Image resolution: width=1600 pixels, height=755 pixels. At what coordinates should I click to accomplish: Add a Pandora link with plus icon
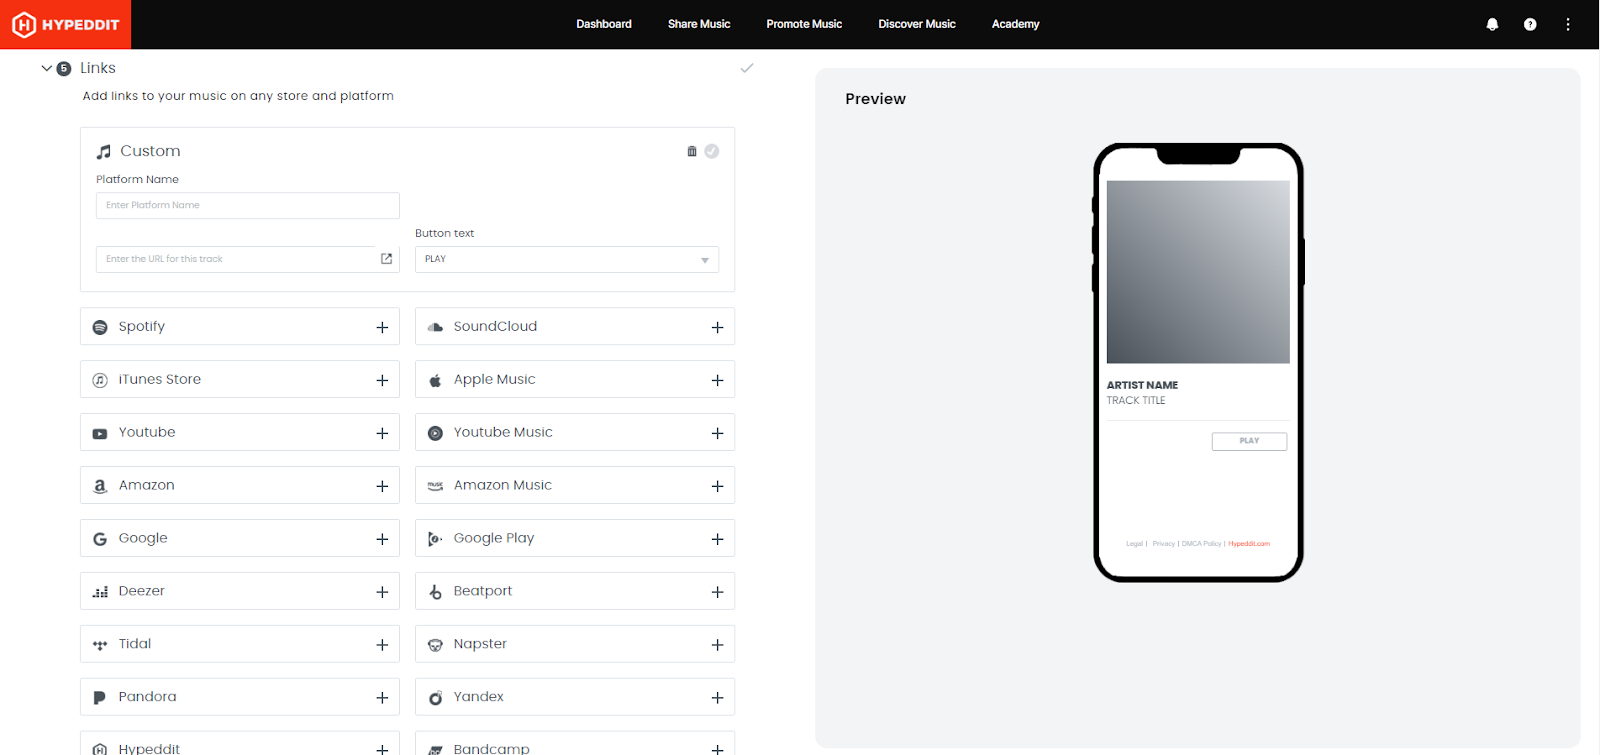(x=382, y=698)
